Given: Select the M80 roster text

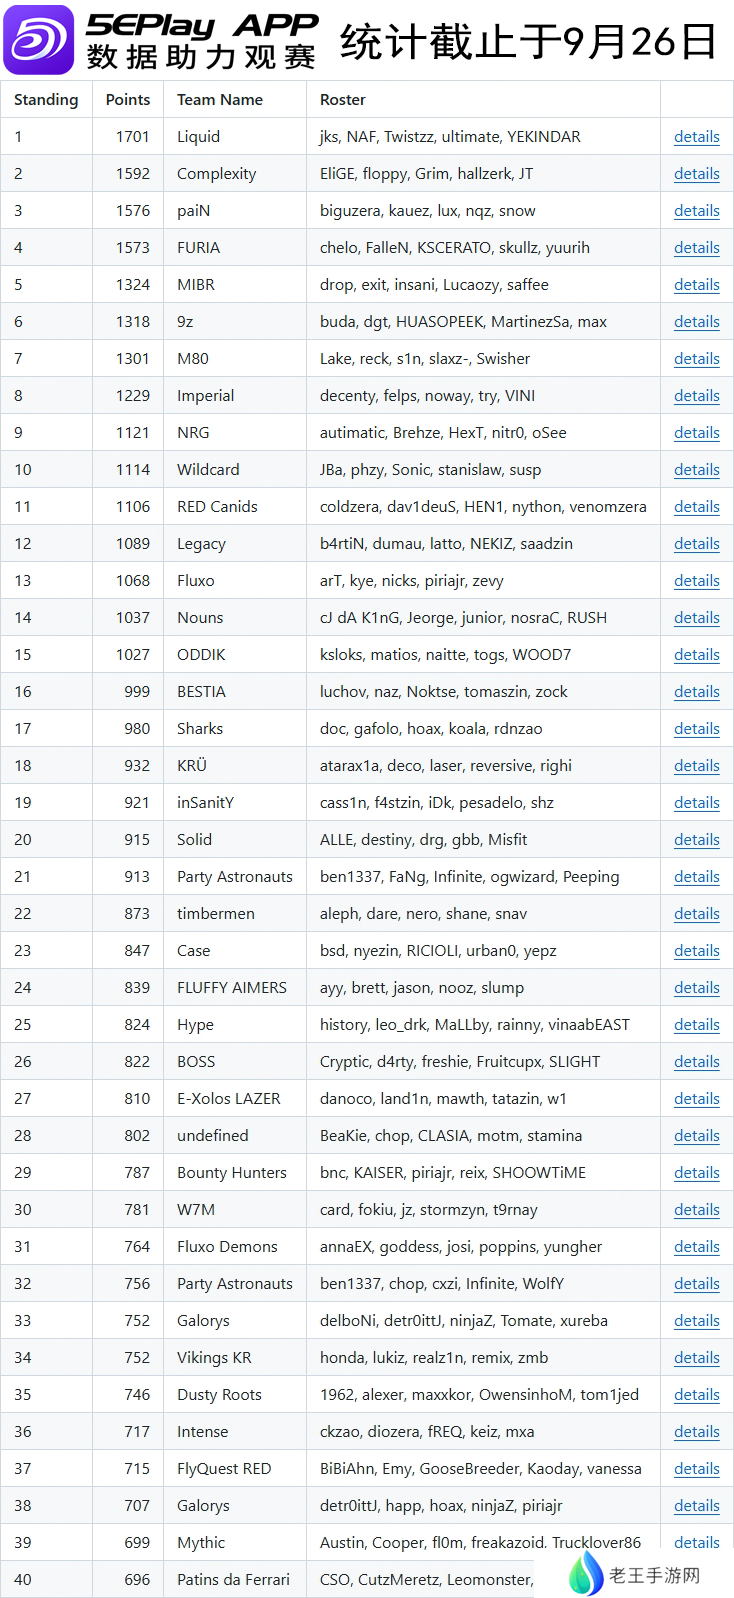Looking at the screenshot, I should click(x=425, y=359).
